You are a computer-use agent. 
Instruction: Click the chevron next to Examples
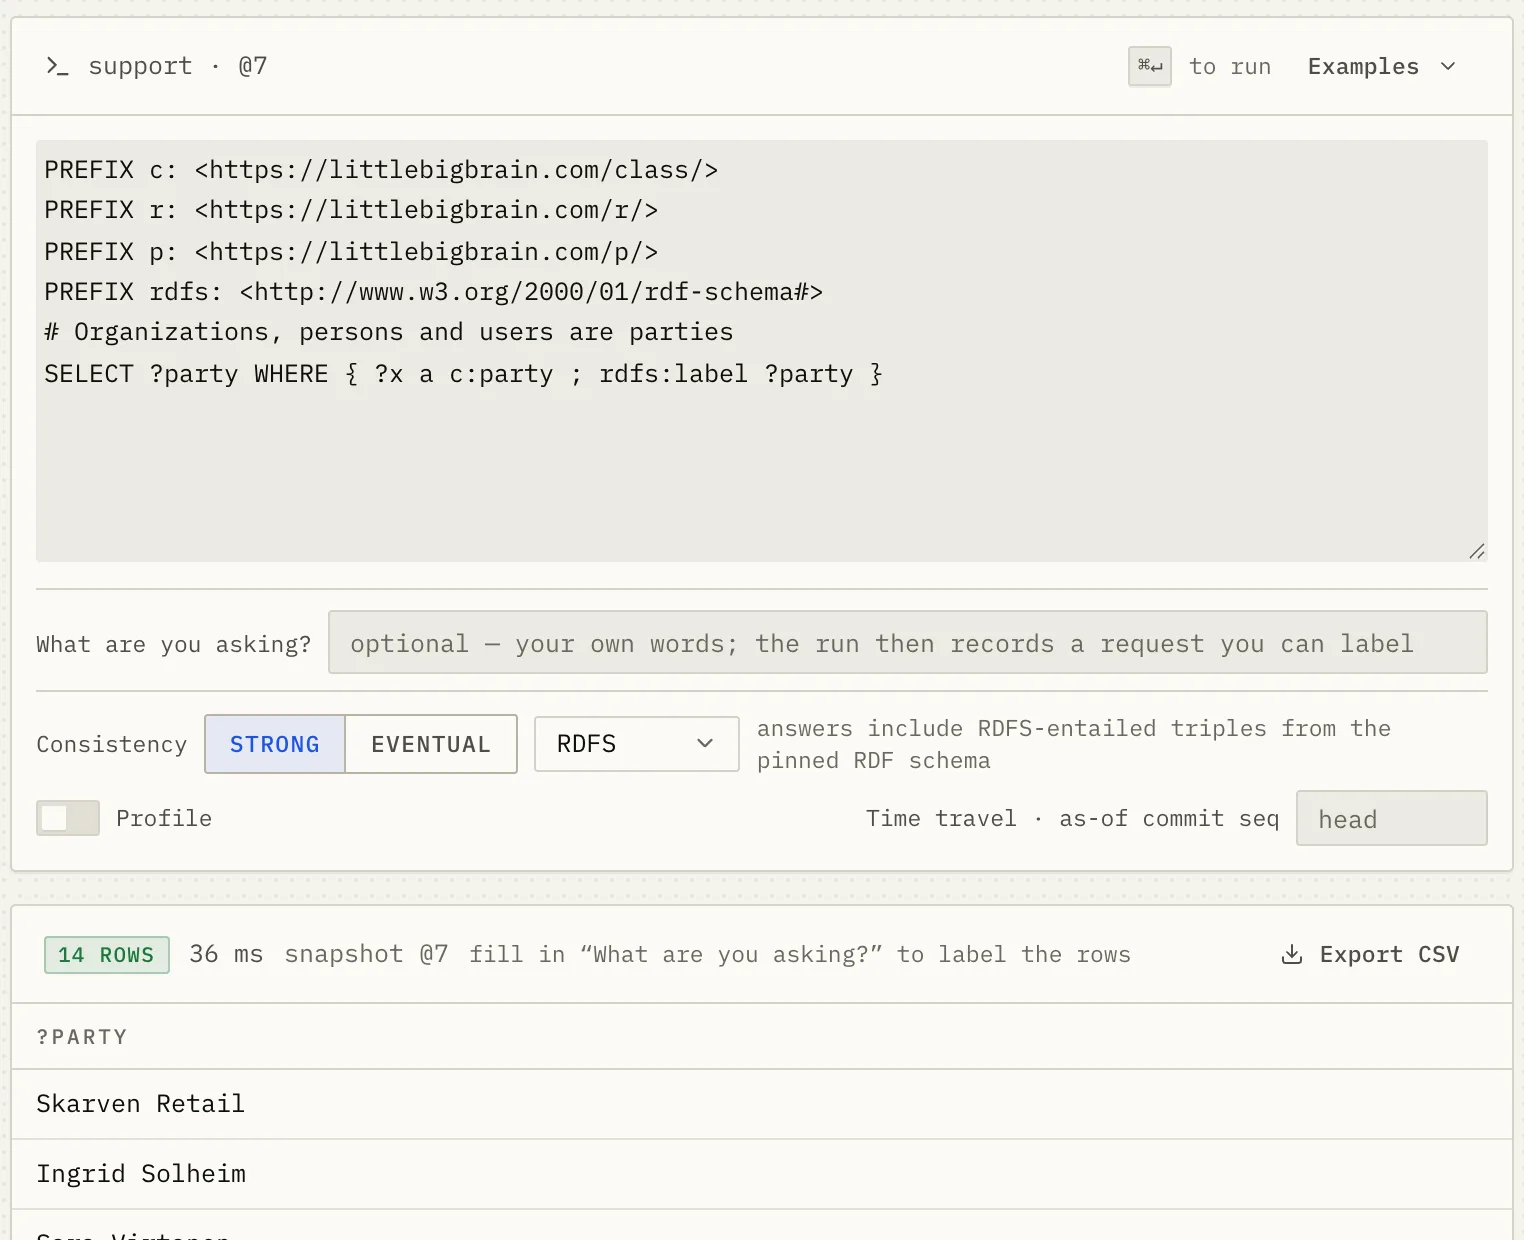tap(1448, 66)
